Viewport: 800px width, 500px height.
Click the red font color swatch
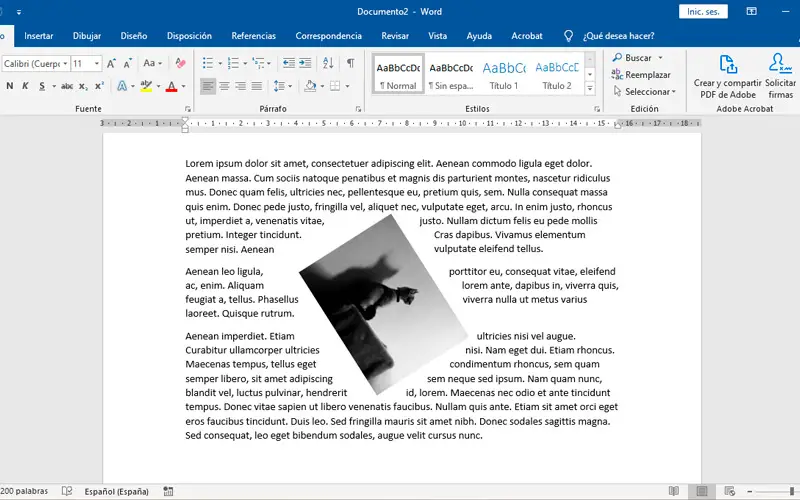click(x=171, y=86)
